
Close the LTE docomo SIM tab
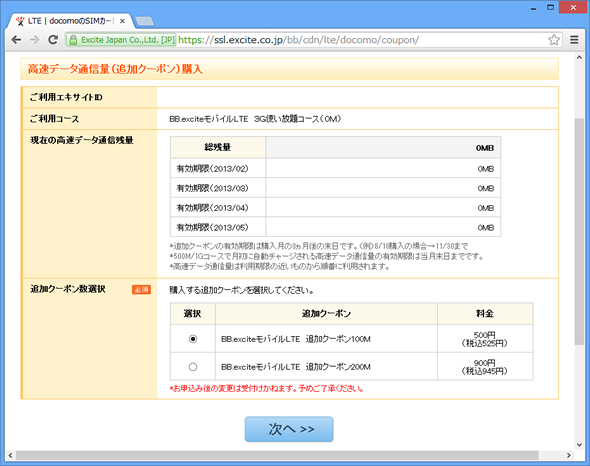coord(122,21)
